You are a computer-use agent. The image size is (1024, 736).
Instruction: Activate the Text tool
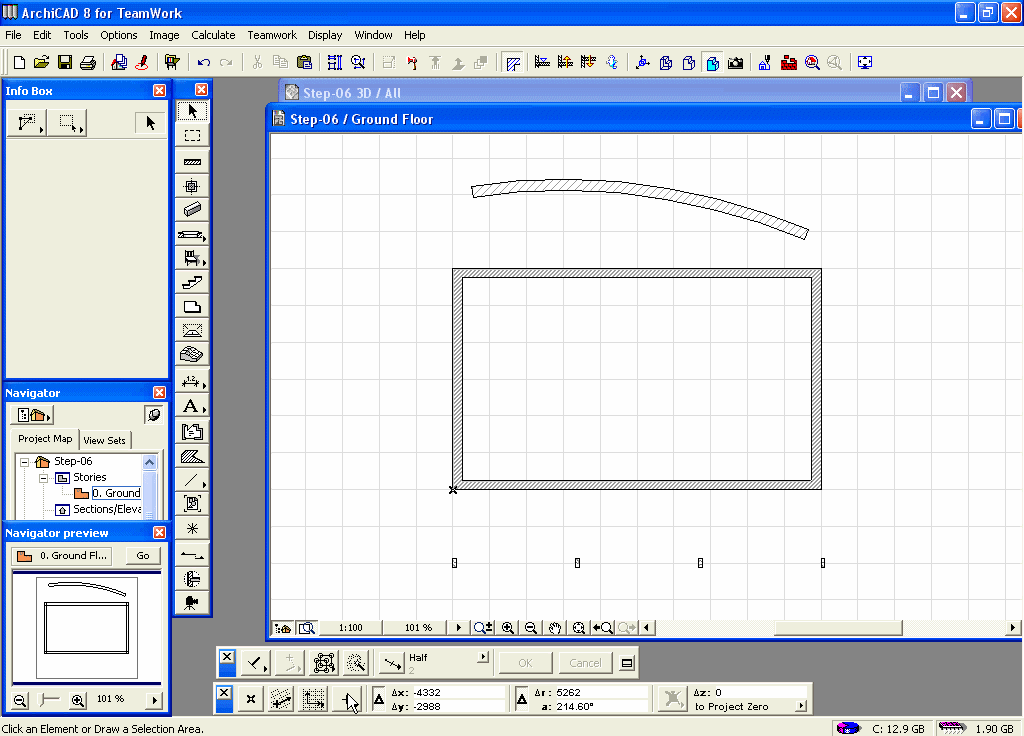click(x=191, y=406)
